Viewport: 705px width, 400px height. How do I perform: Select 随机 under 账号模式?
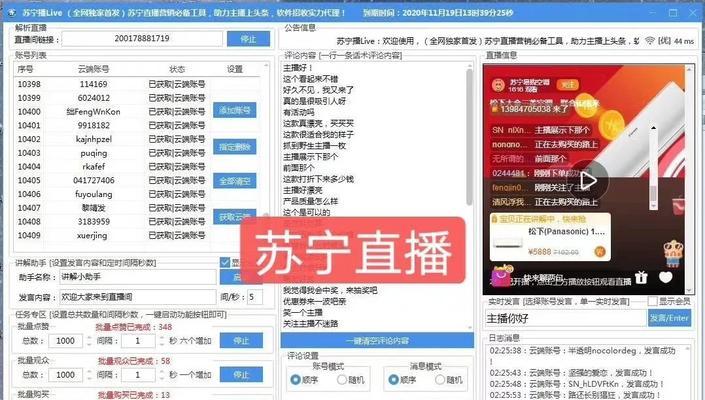342,380
